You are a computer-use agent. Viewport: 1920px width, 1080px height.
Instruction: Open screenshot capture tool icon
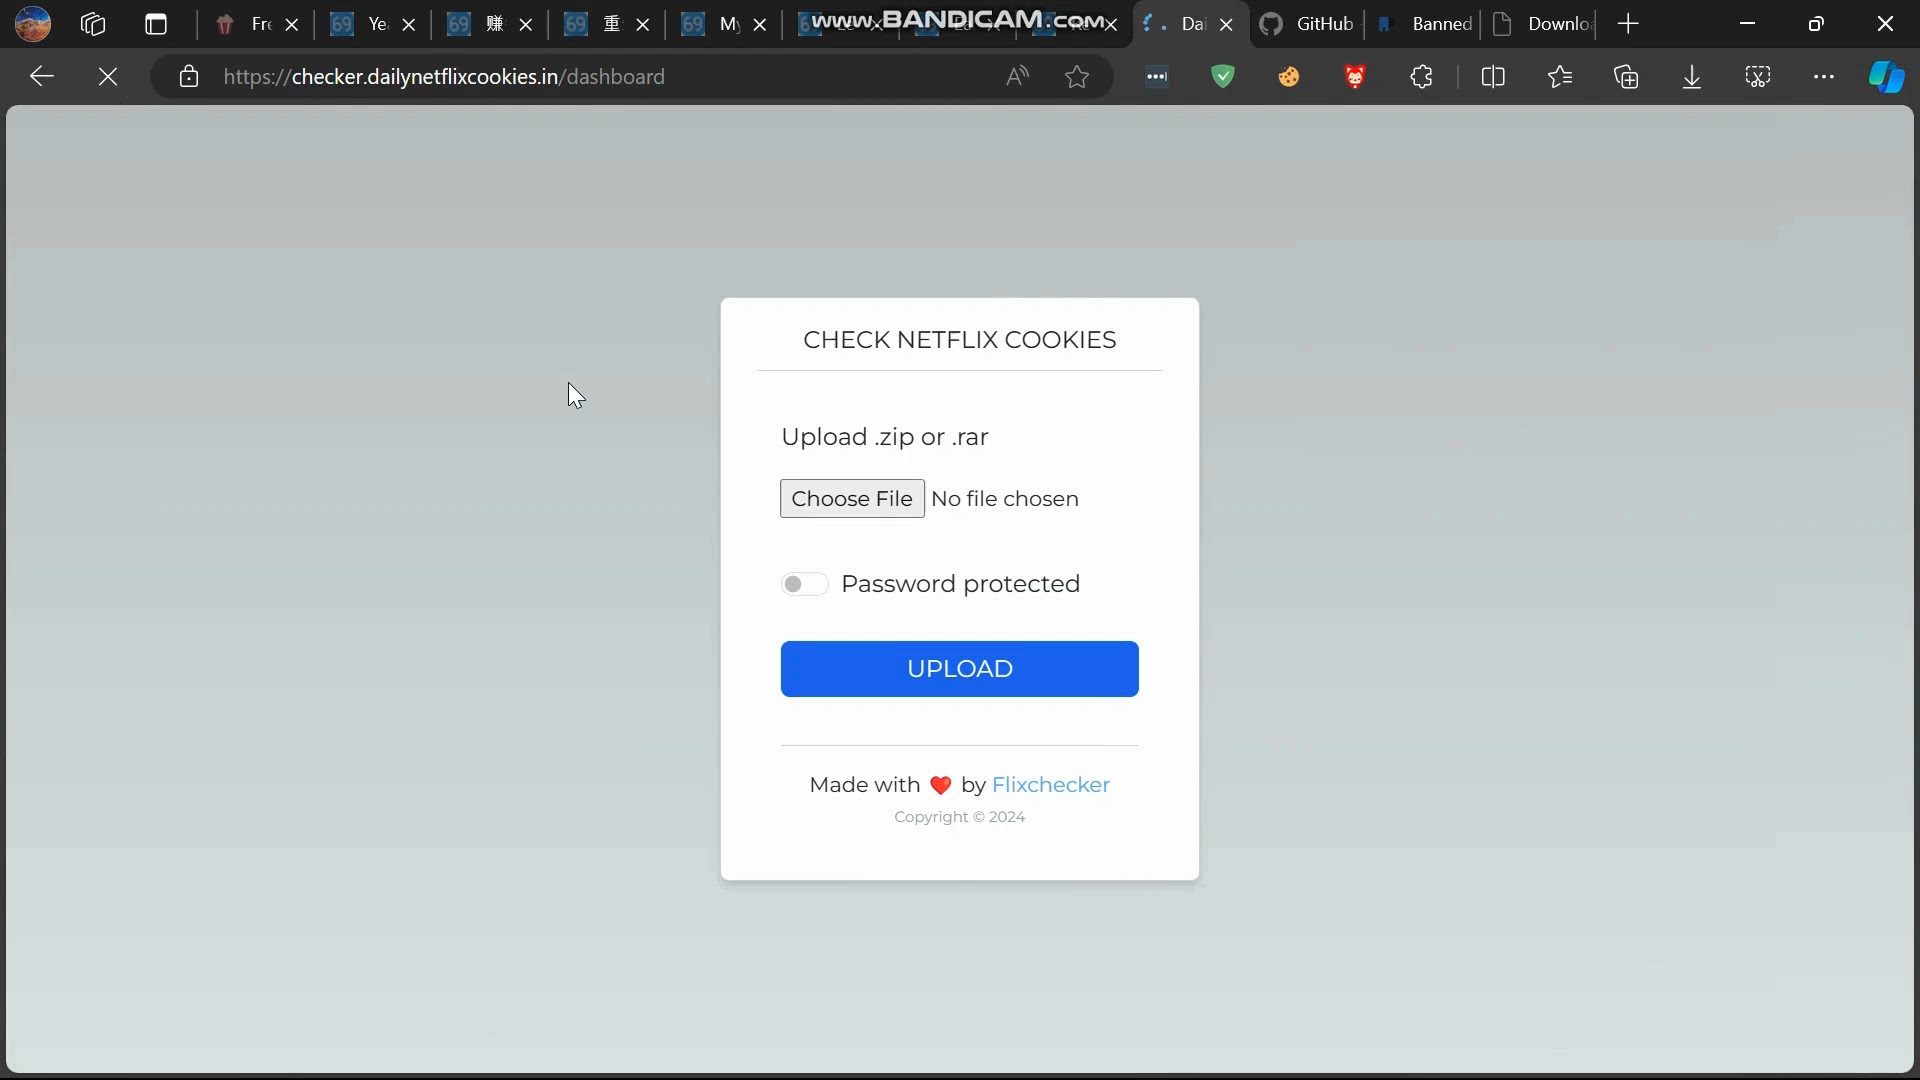click(x=1758, y=77)
